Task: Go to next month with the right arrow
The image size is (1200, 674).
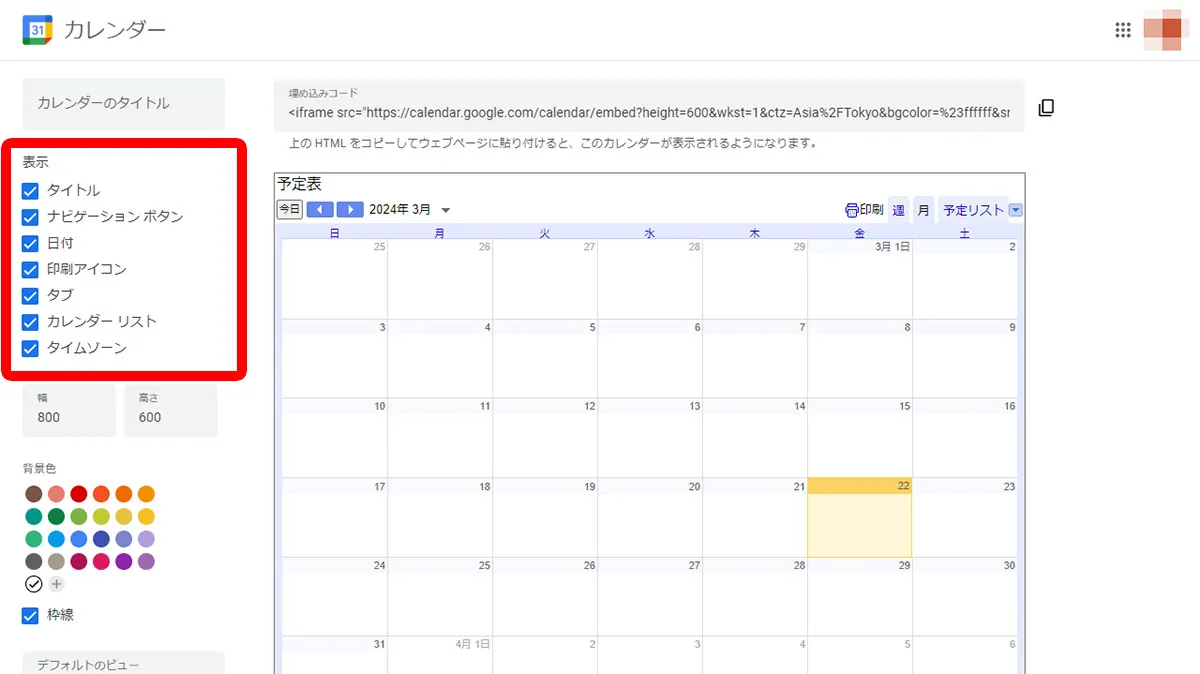Action: click(349, 210)
